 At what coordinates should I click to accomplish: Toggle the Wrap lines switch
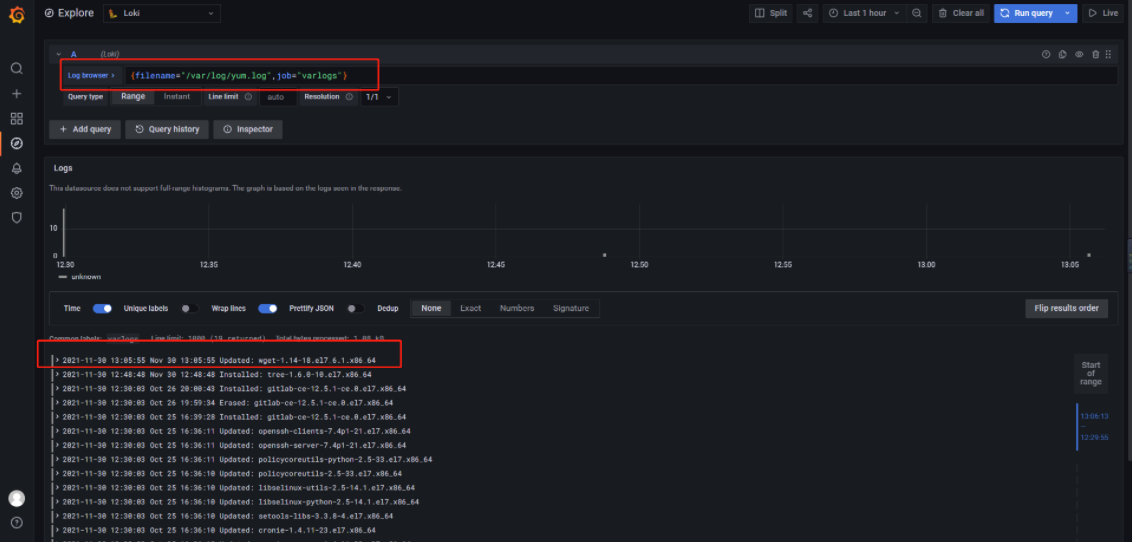(268, 308)
